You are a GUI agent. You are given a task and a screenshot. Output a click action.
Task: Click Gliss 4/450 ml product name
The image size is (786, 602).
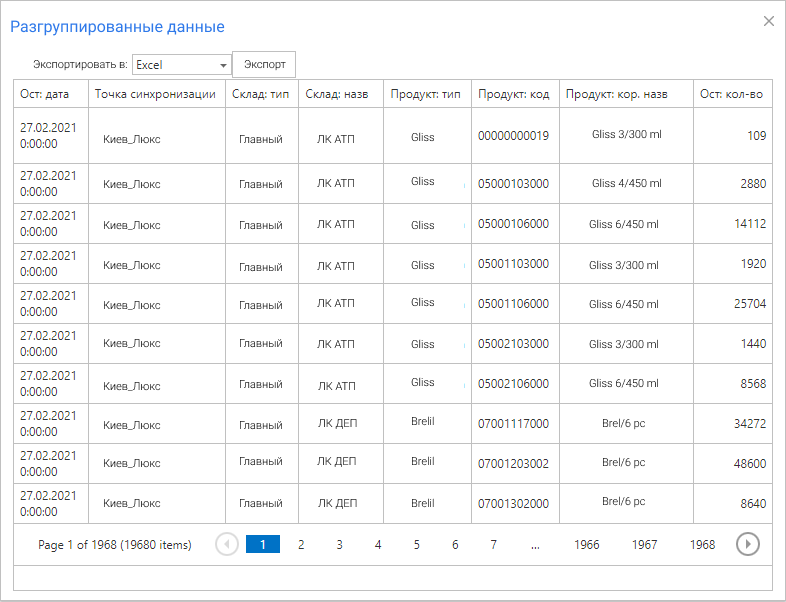[x=627, y=183]
